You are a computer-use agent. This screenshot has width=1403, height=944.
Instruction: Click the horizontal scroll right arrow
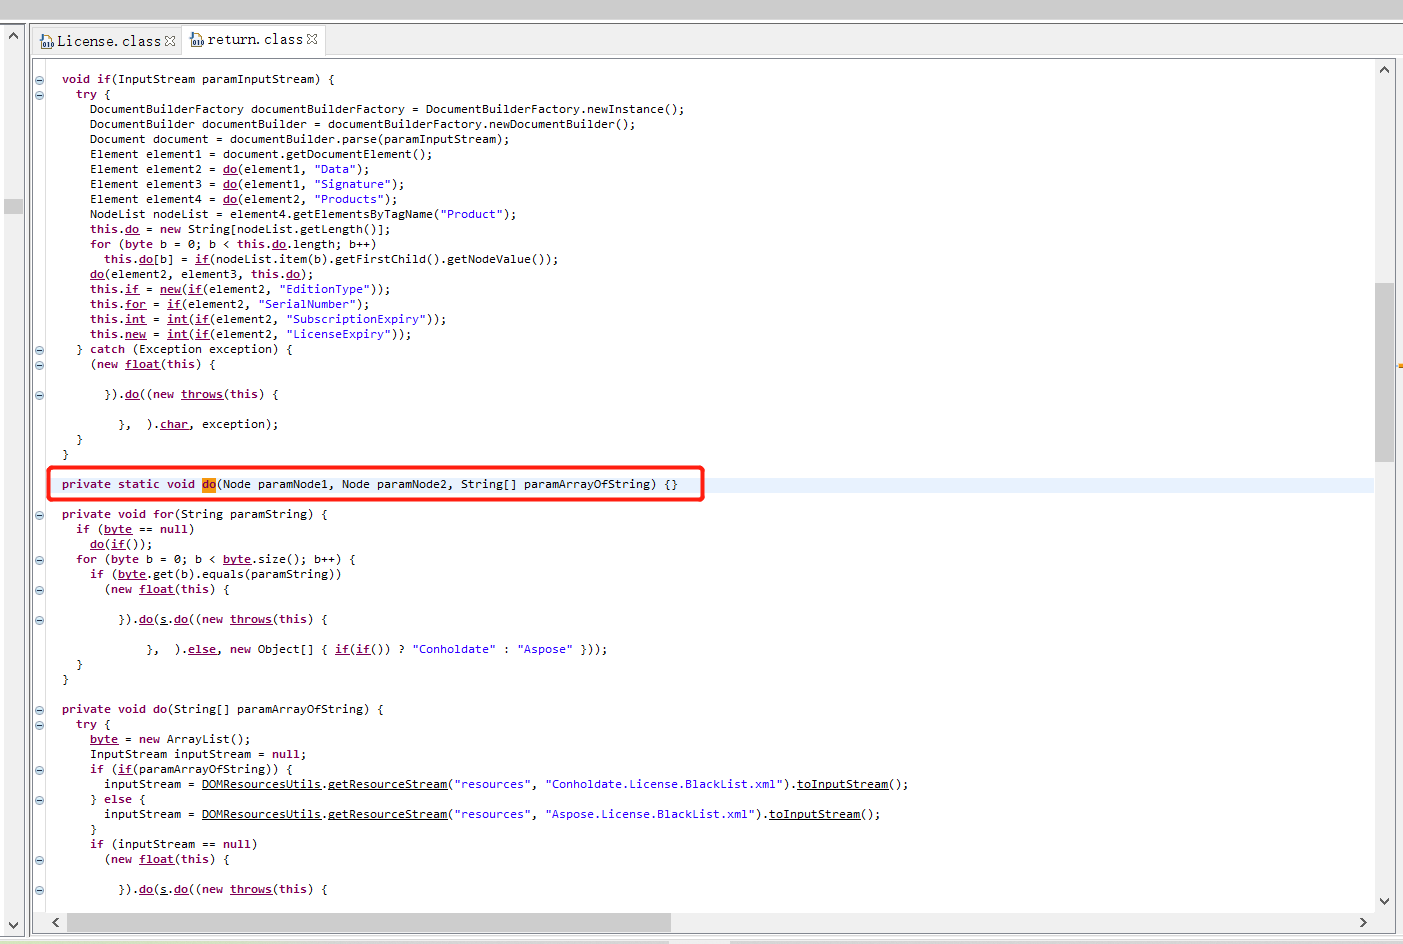(x=1362, y=922)
